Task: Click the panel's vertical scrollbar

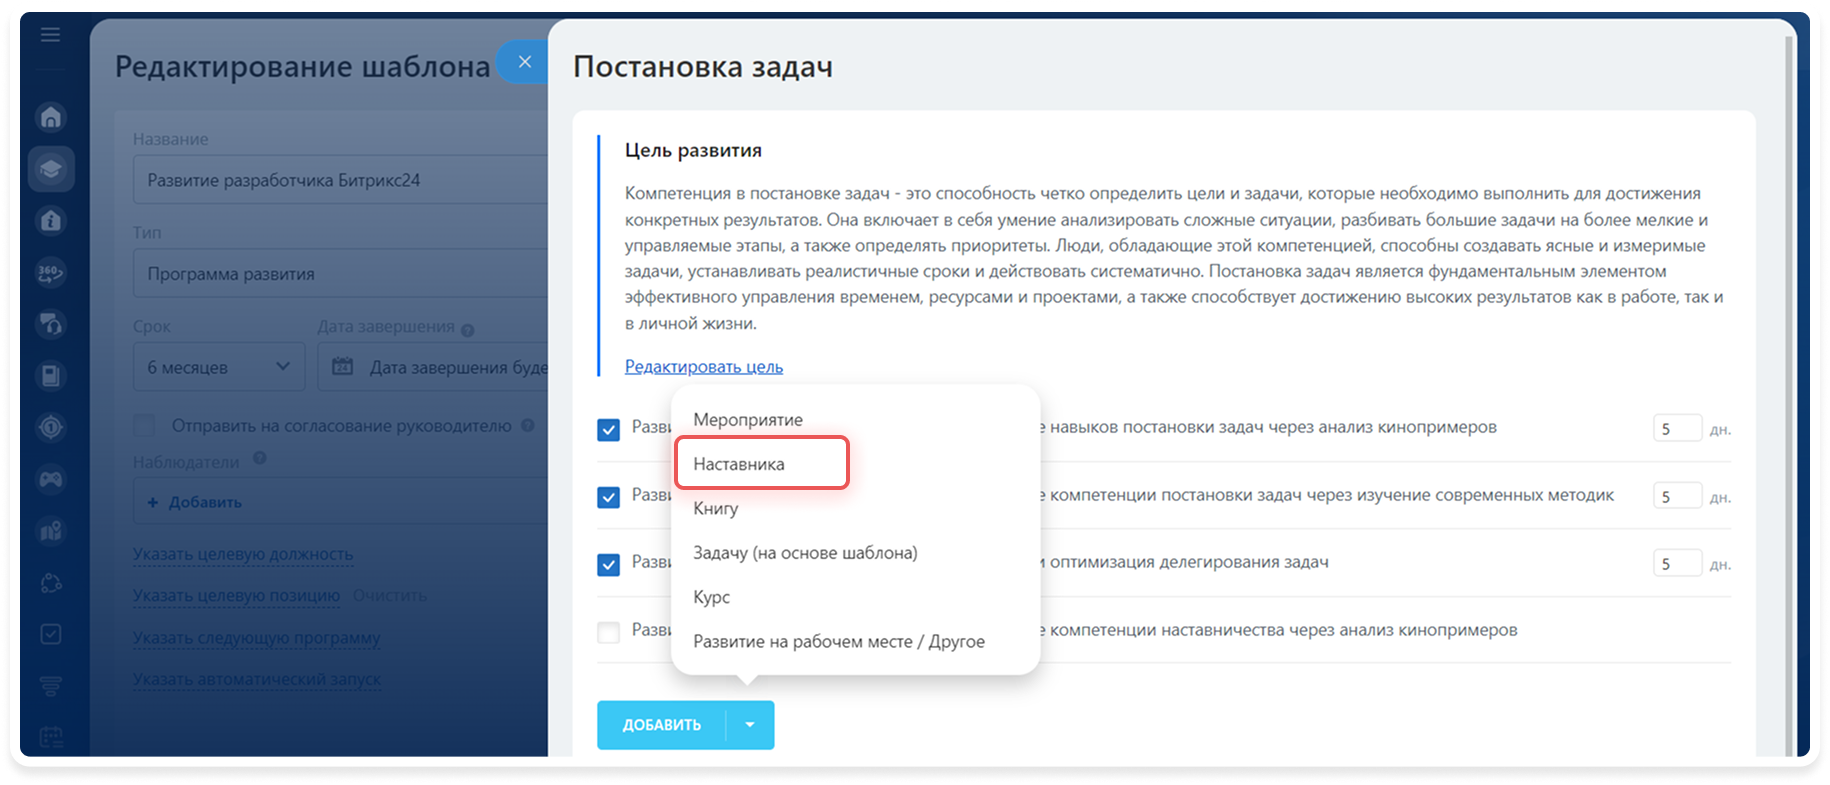Action: tap(1789, 395)
